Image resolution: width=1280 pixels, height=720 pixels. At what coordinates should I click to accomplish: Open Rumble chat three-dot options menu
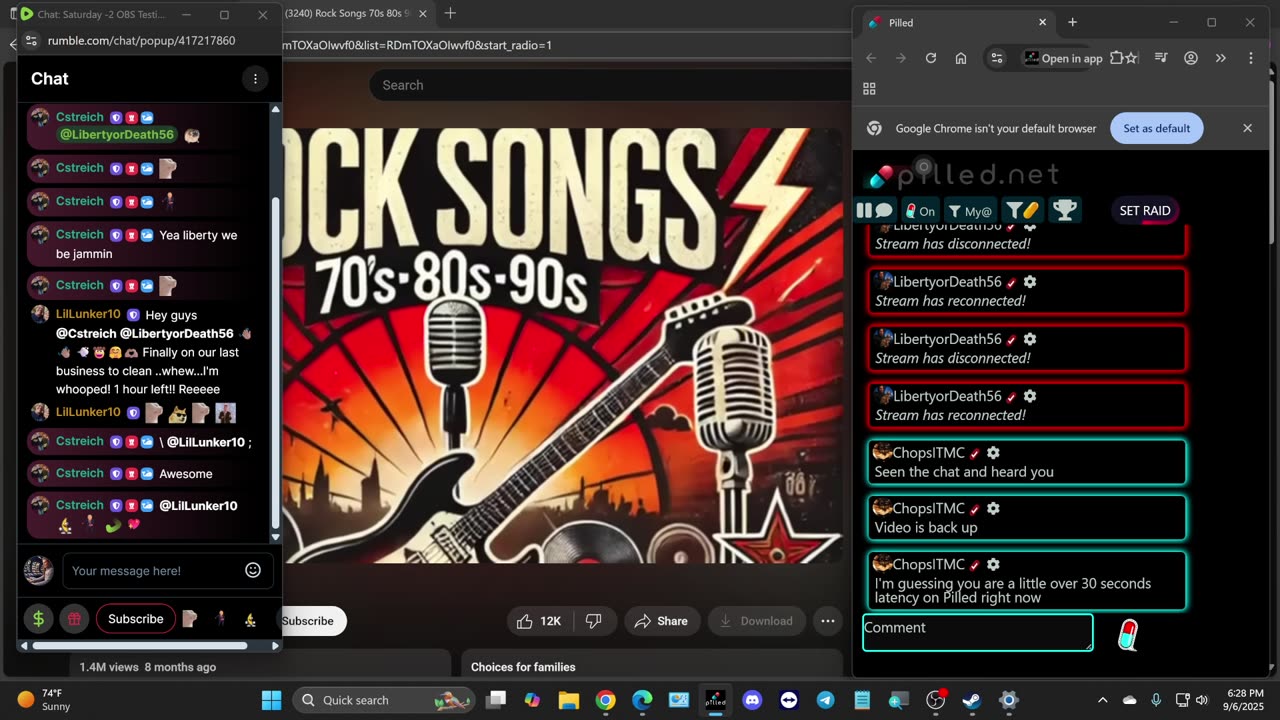[255, 79]
